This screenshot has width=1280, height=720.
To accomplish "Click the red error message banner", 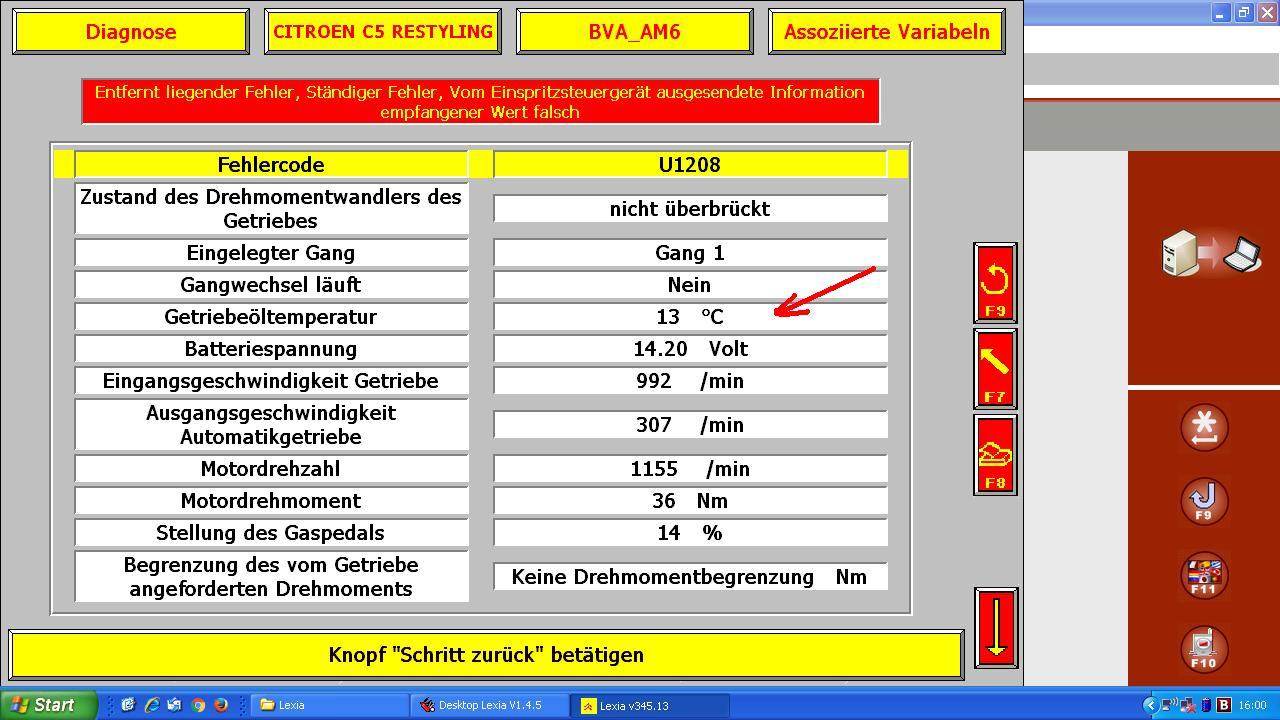I will point(480,102).
